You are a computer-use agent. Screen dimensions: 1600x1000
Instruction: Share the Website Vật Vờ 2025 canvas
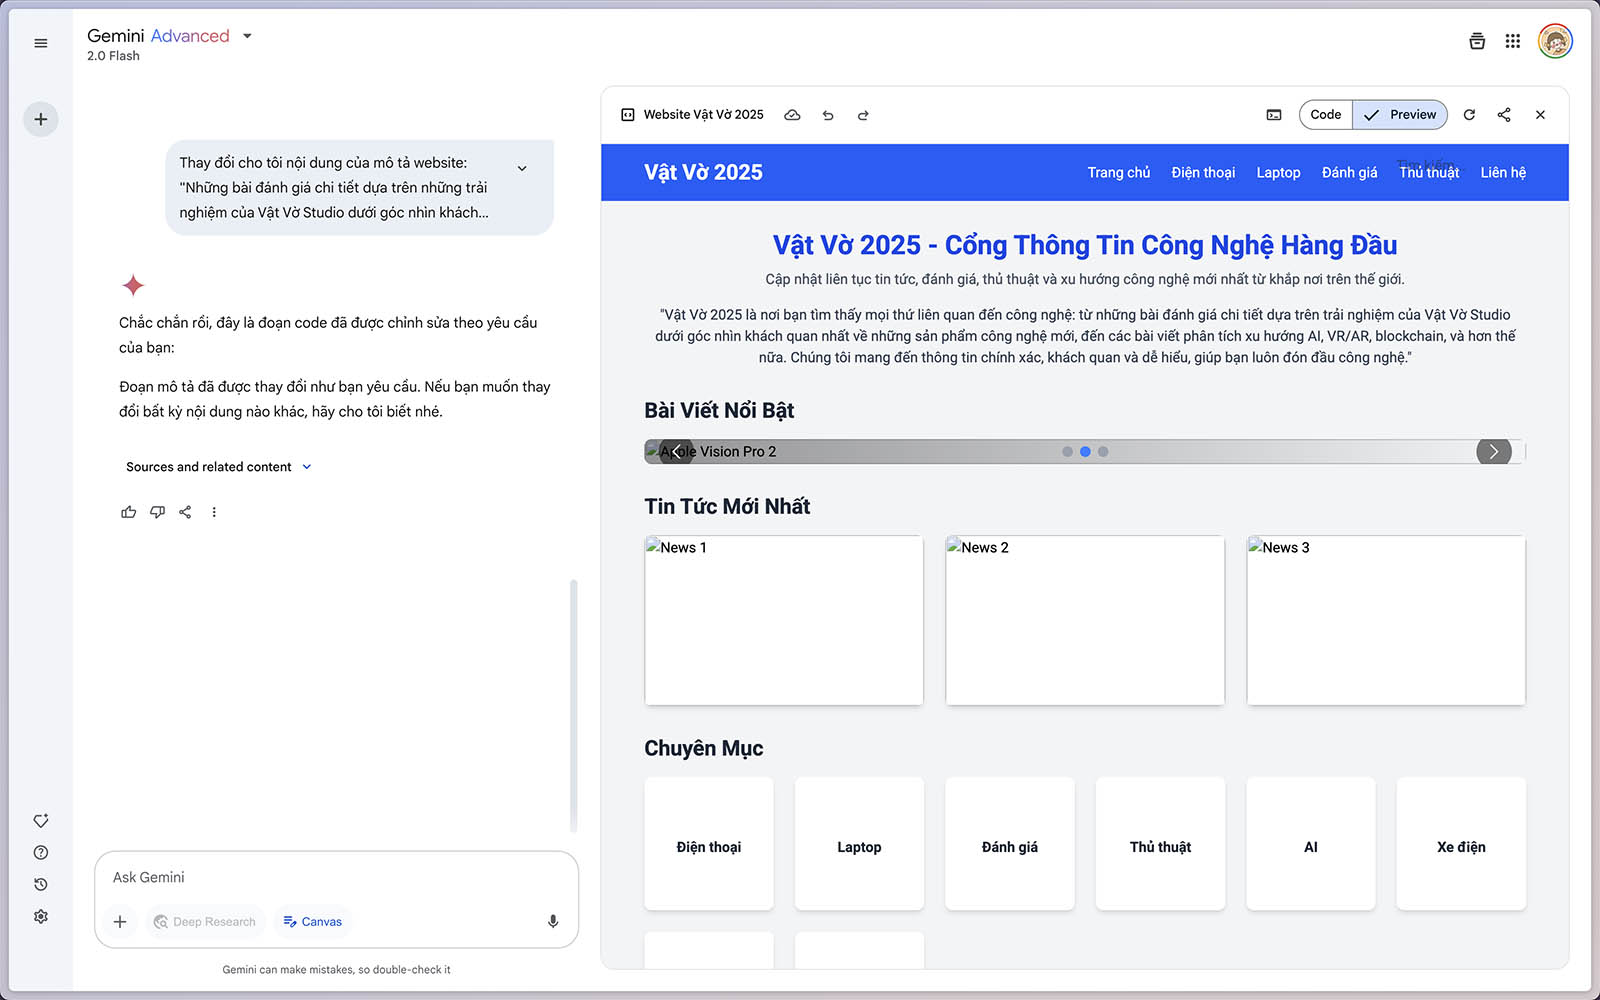tap(1504, 115)
